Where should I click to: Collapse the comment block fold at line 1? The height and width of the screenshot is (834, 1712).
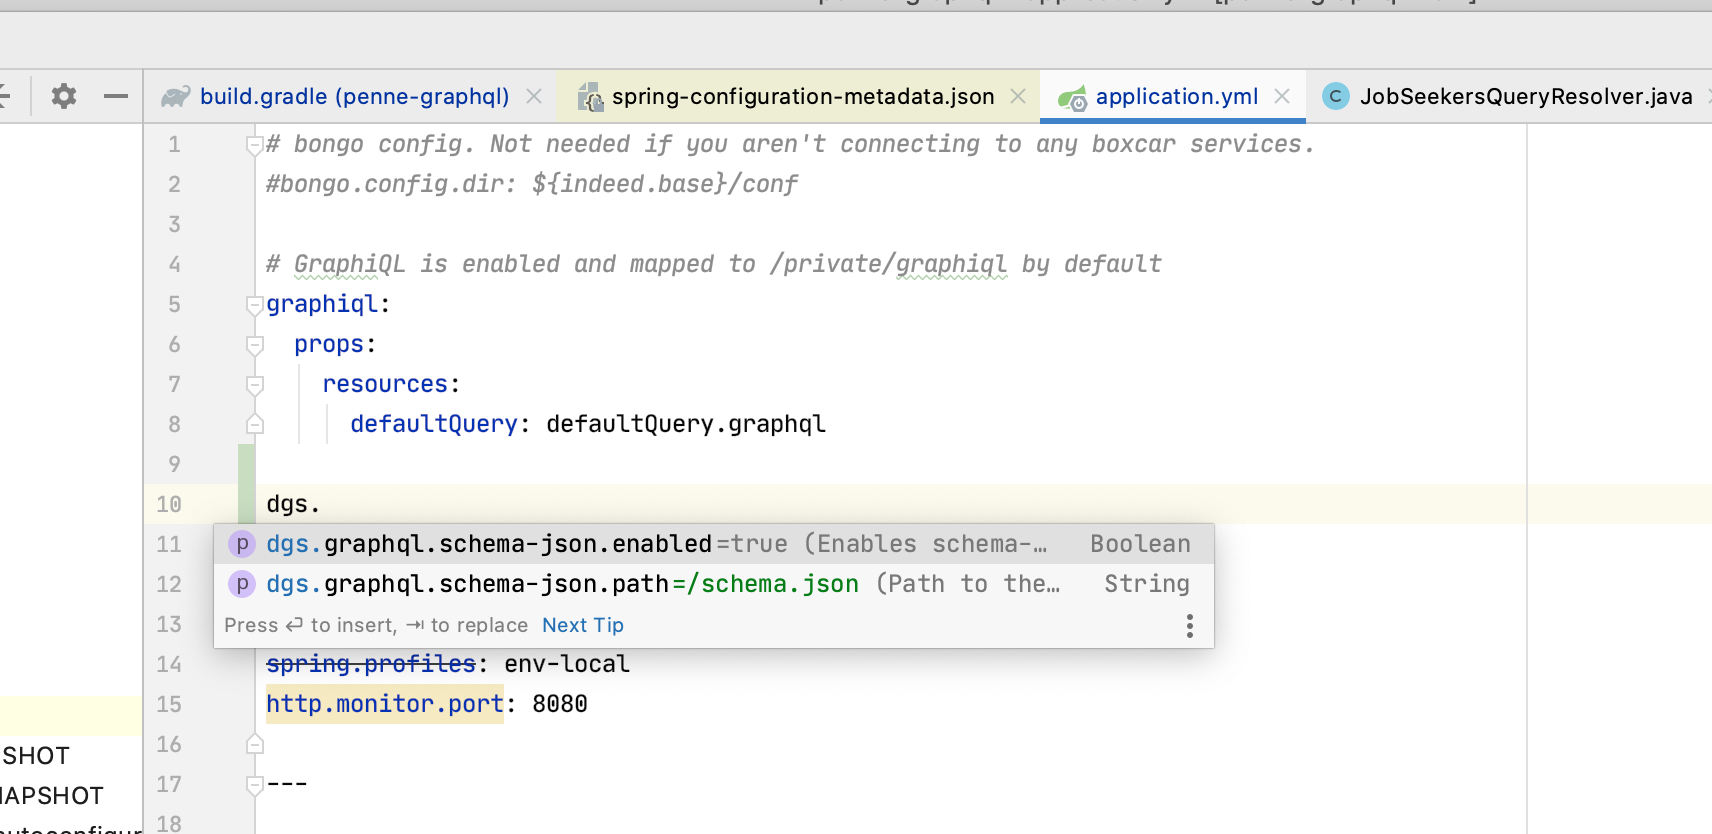coord(255,145)
